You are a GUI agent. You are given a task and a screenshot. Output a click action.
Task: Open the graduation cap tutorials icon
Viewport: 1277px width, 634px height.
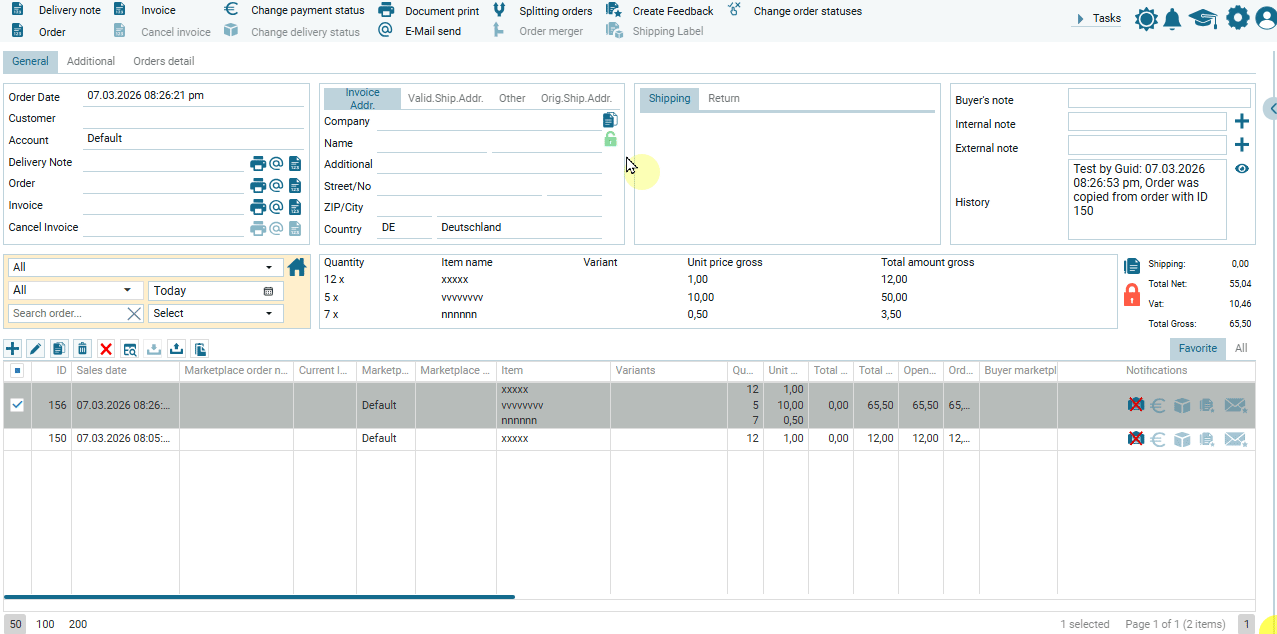tap(1202, 19)
